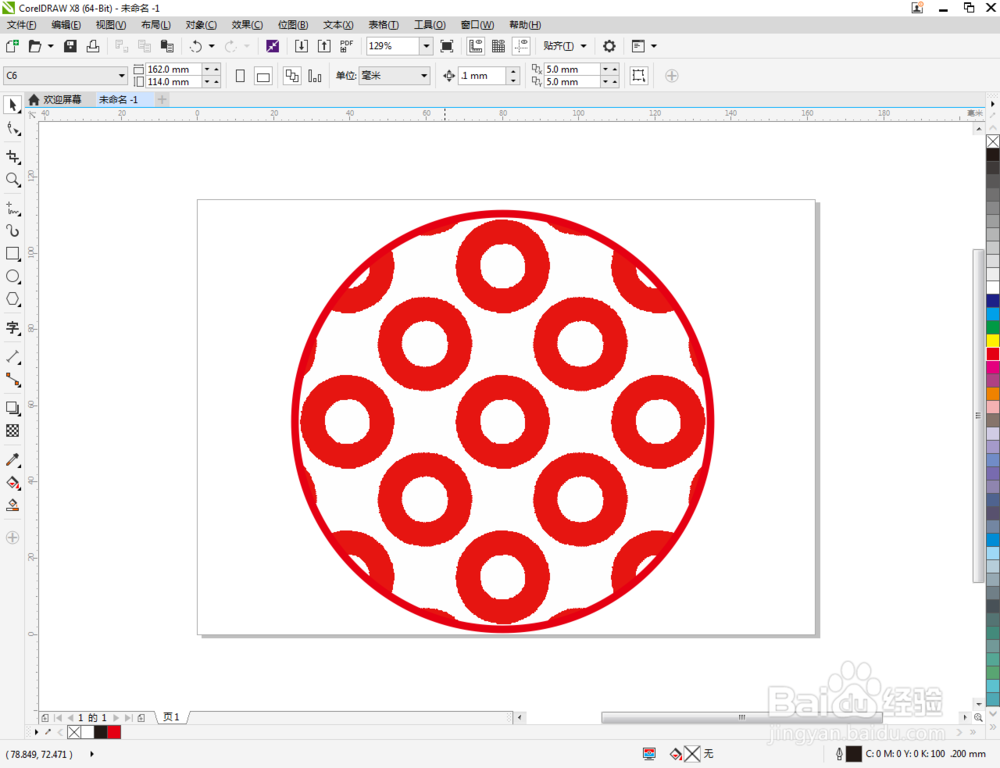Select the Rectangle tool
Screen dimensions: 1000x768
[x=12, y=253]
